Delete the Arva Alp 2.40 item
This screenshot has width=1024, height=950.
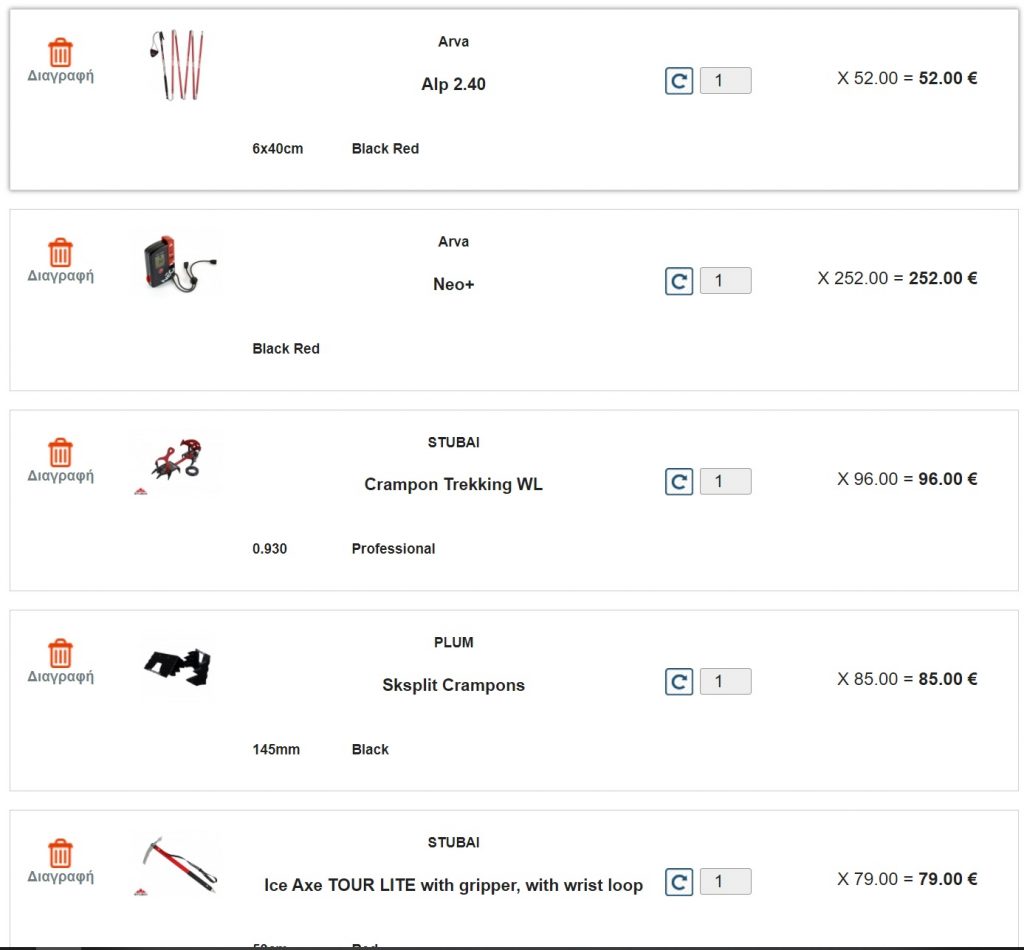pyautogui.click(x=60, y=61)
